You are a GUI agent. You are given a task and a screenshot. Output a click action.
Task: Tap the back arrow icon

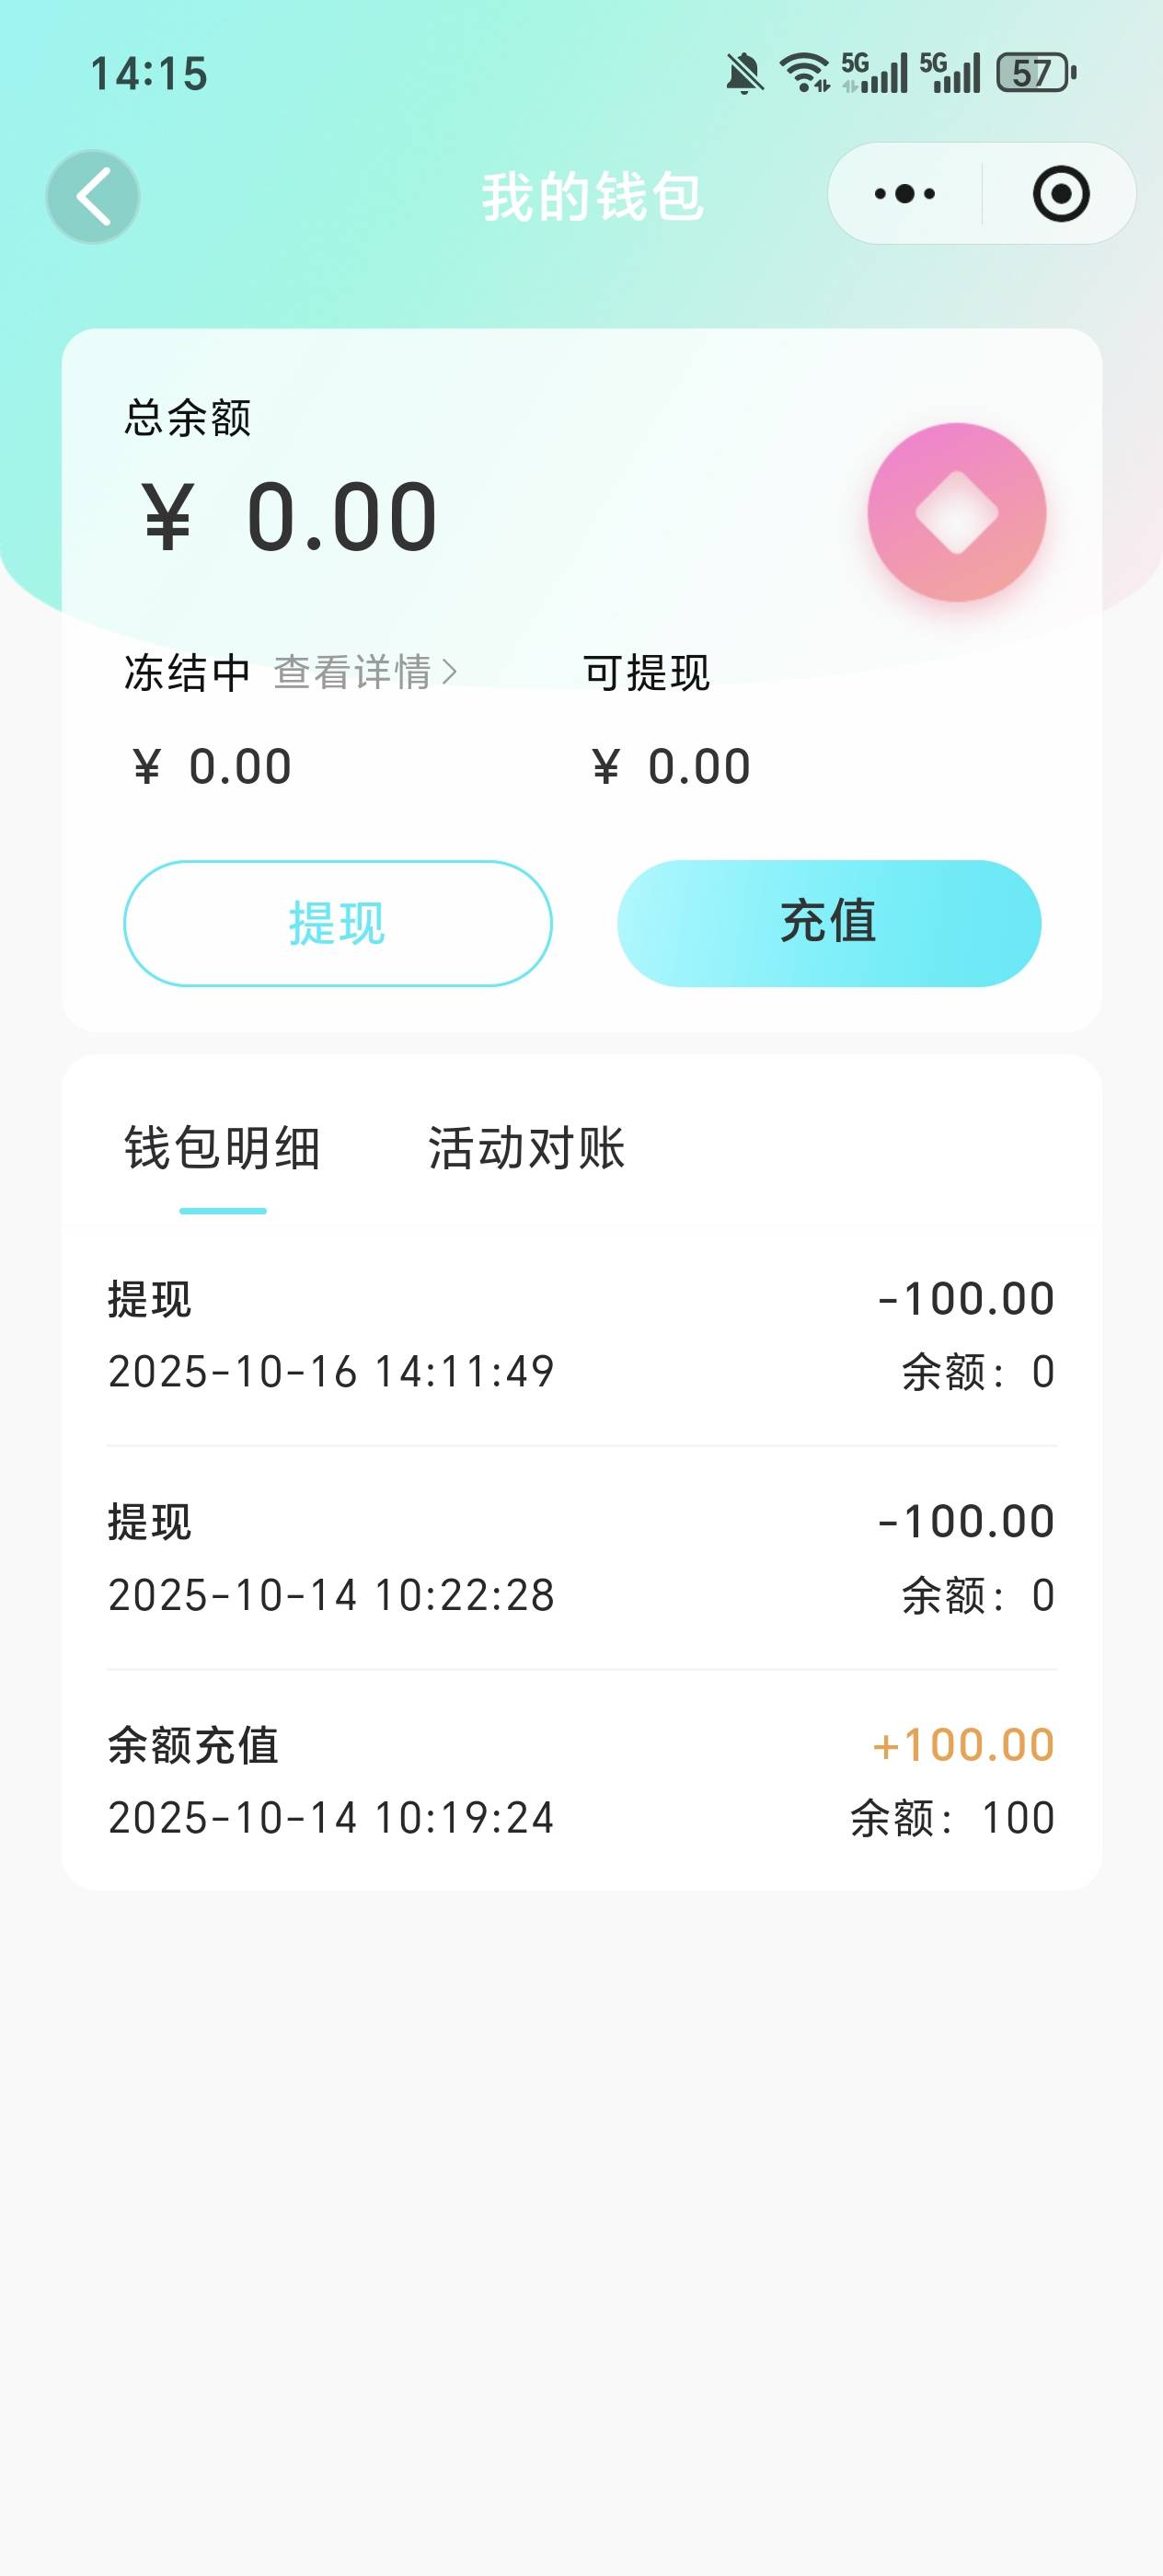[x=93, y=196]
